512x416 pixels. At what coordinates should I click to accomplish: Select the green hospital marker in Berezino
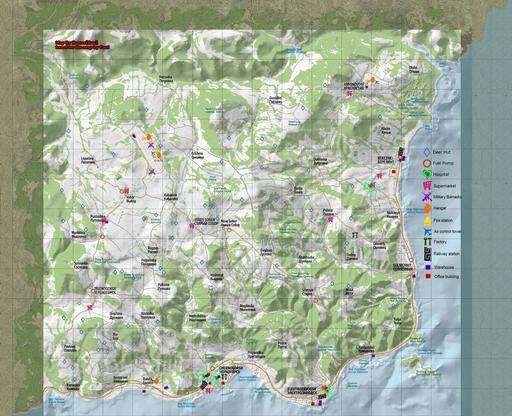click(370, 185)
